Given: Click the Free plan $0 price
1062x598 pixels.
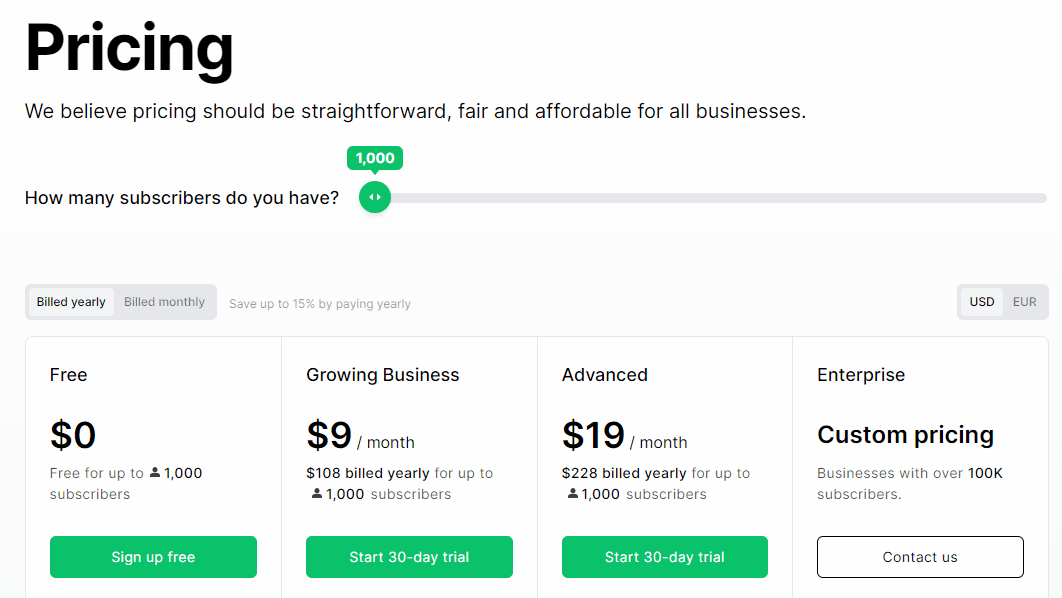Looking at the screenshot, I should [73, 435].
